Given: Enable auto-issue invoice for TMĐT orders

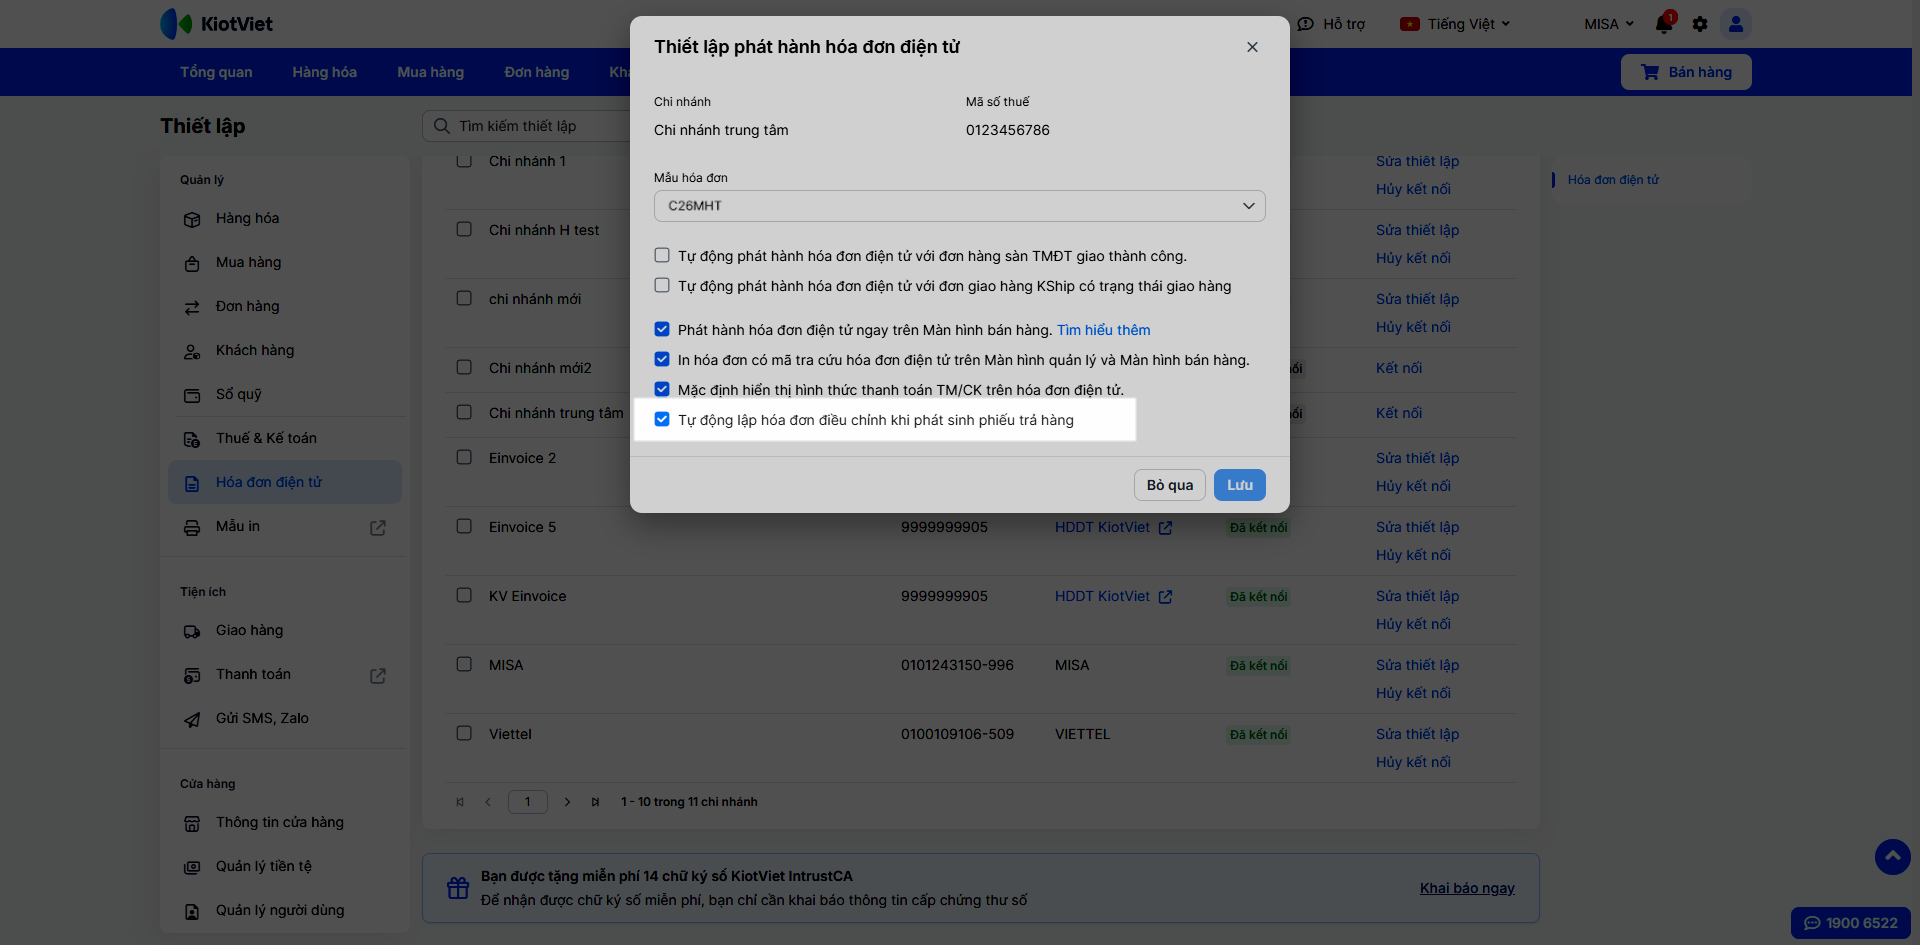Looking at the screenshot, I should [x=662, y=256].
